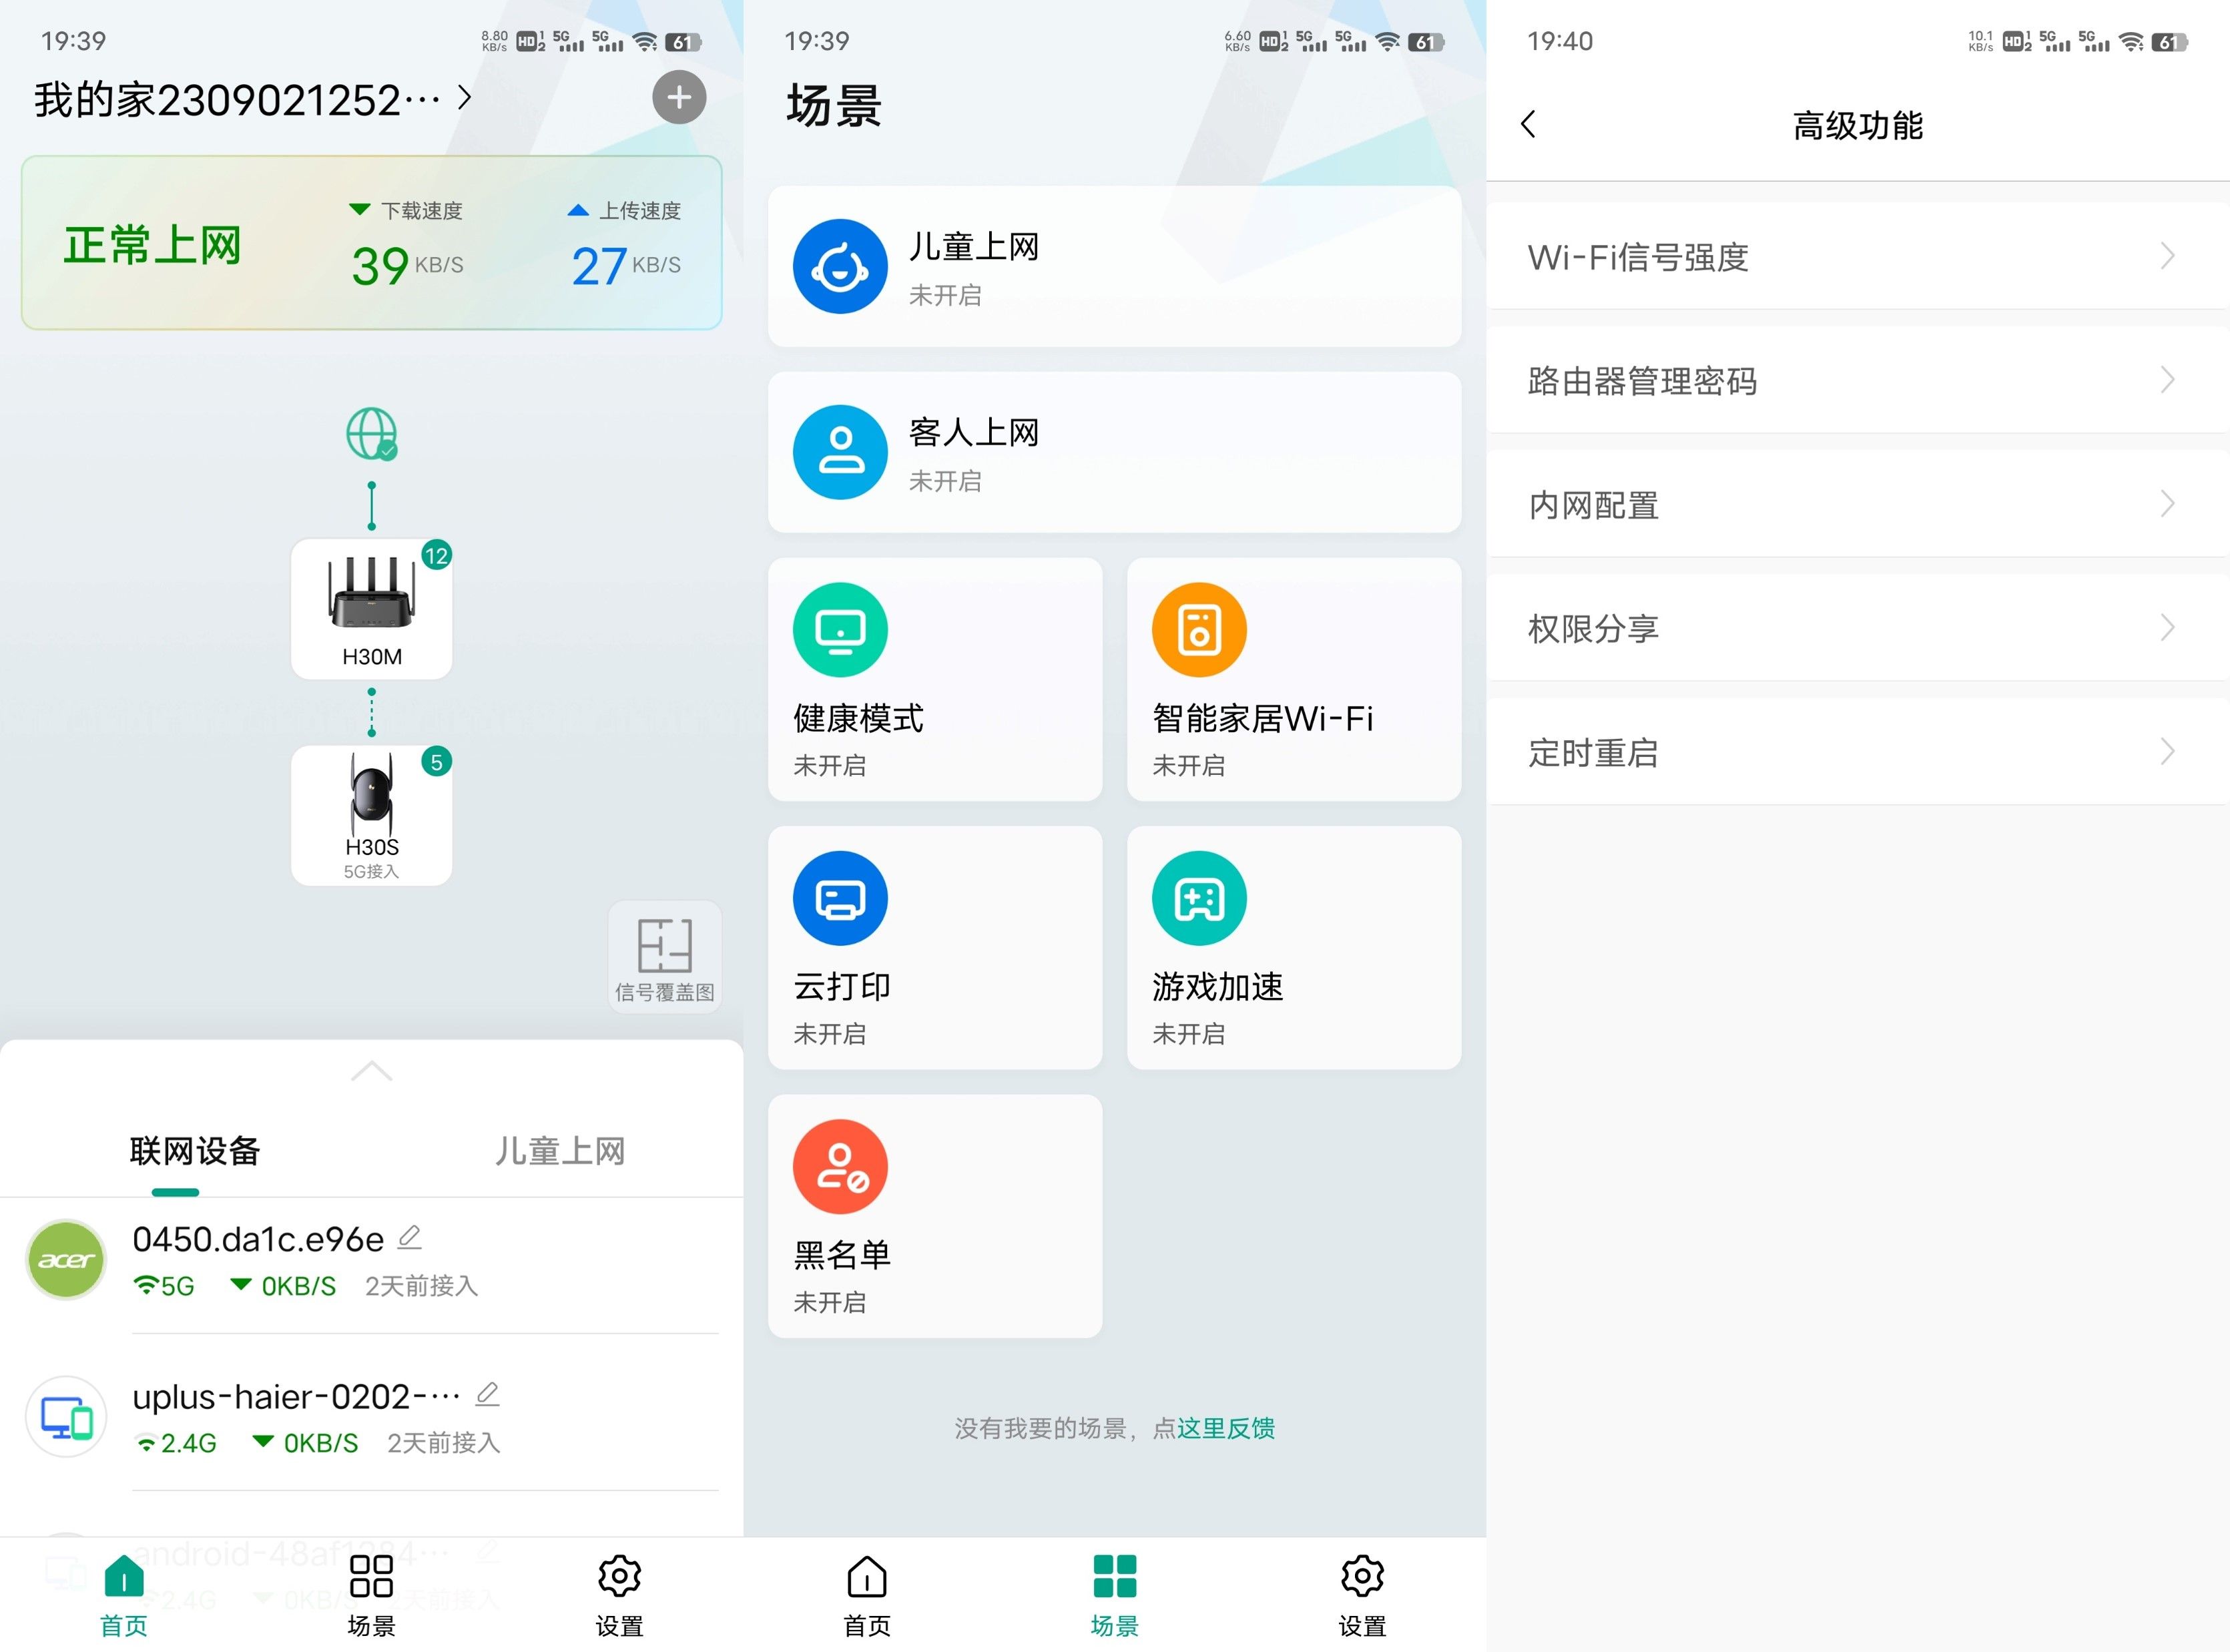Screen dimensions: 2230x1652
Task: Open uplus-haier-0202 device details
Action: (x=372, y=1417)
